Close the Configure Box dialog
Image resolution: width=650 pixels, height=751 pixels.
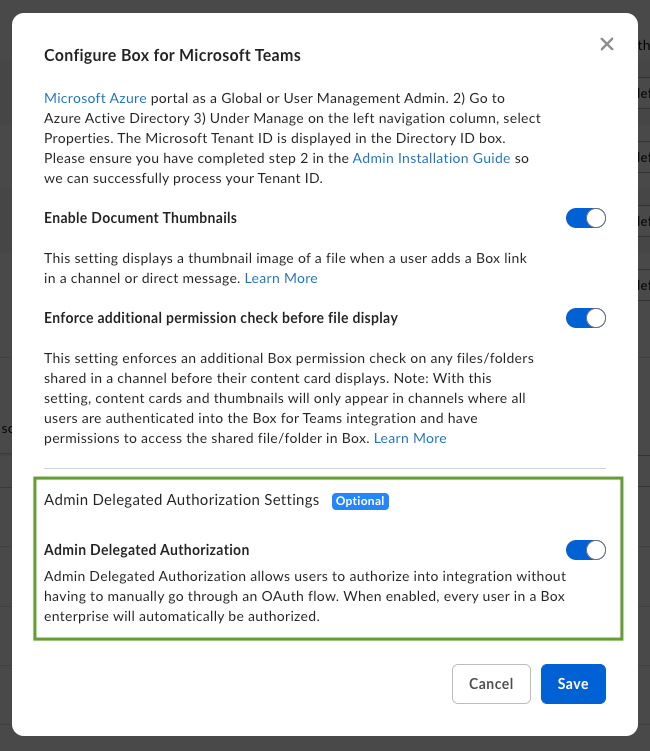606,44
